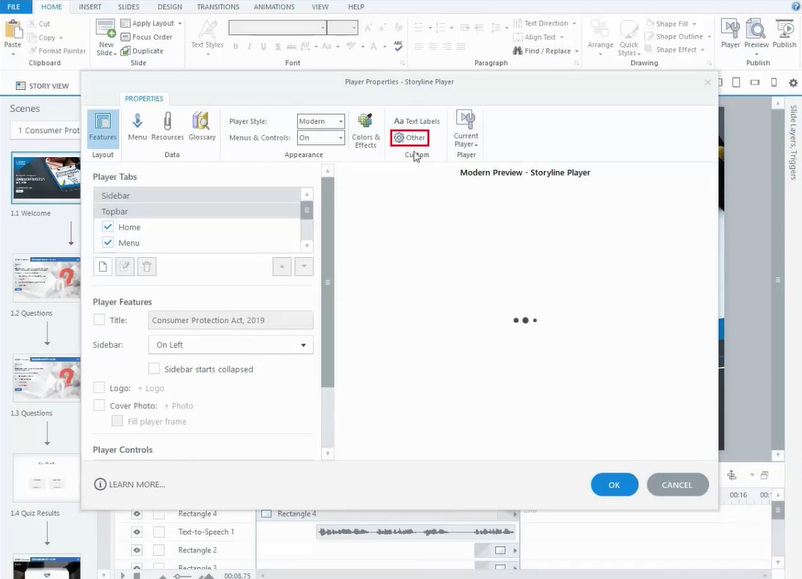The width and height of the screenshot is (802, 579).
Task: Open Text Labels settings
Action: pos(417,121)
